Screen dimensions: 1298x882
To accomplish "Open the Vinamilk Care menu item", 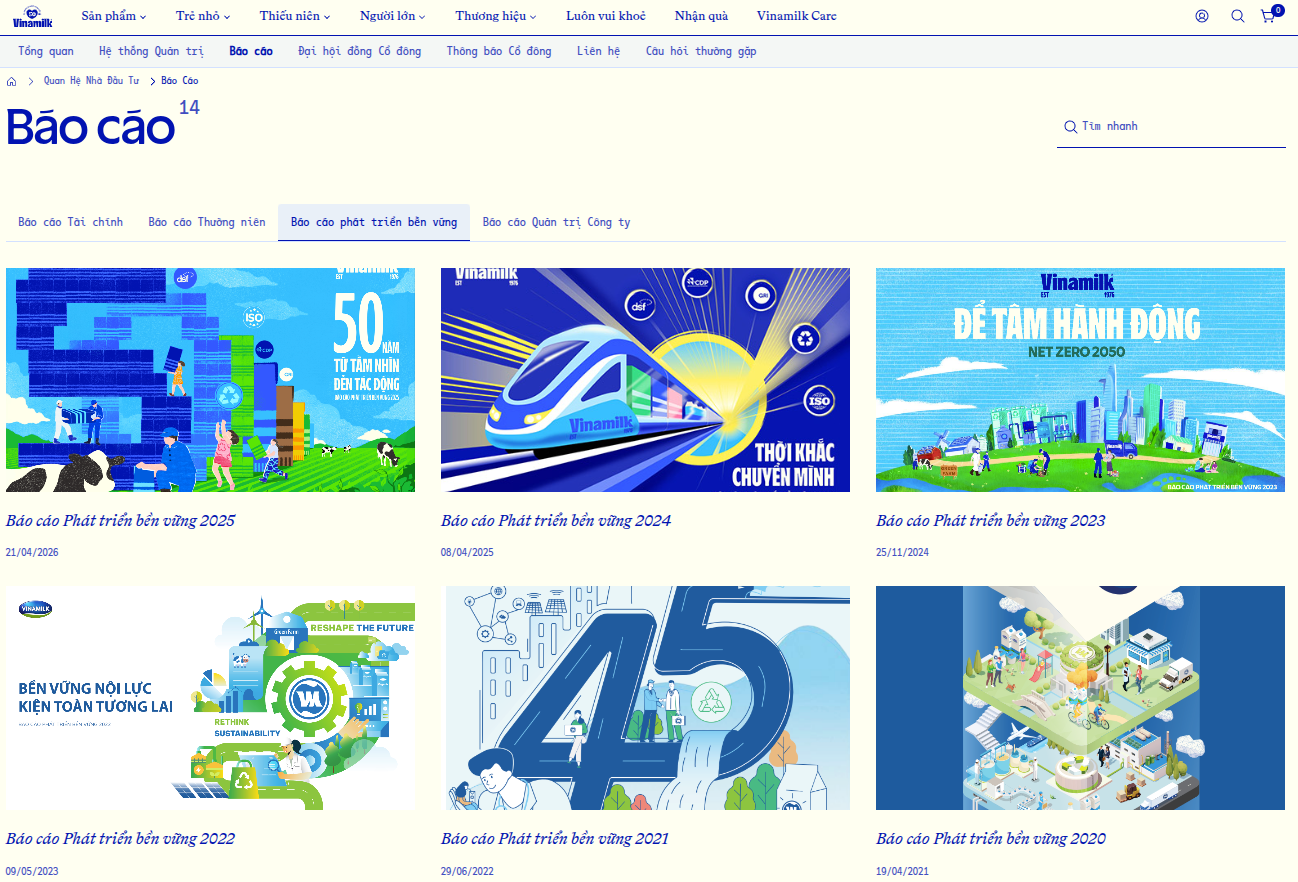I will (797, 16).
